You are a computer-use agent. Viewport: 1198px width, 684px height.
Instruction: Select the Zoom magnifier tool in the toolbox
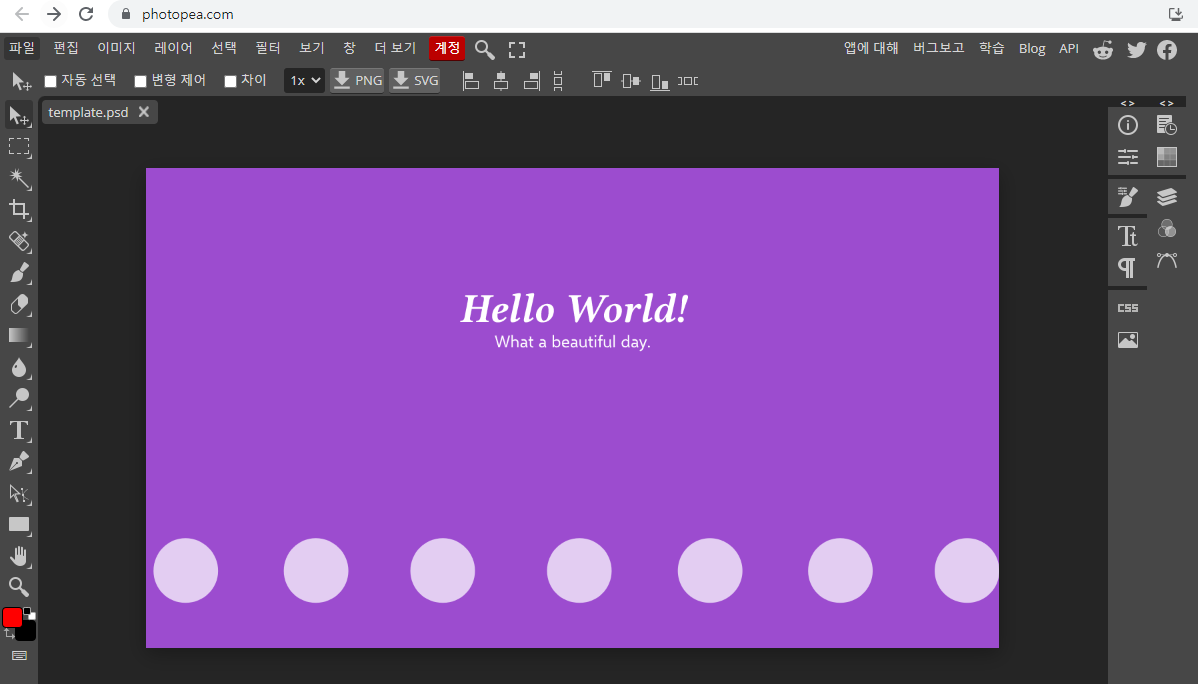tap(19, 587)
